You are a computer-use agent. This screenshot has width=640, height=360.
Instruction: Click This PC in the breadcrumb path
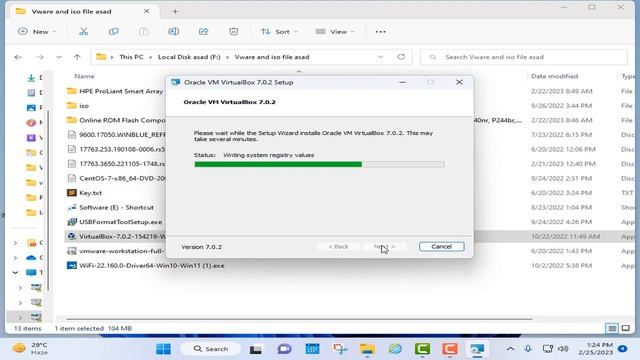pos(131,57)
